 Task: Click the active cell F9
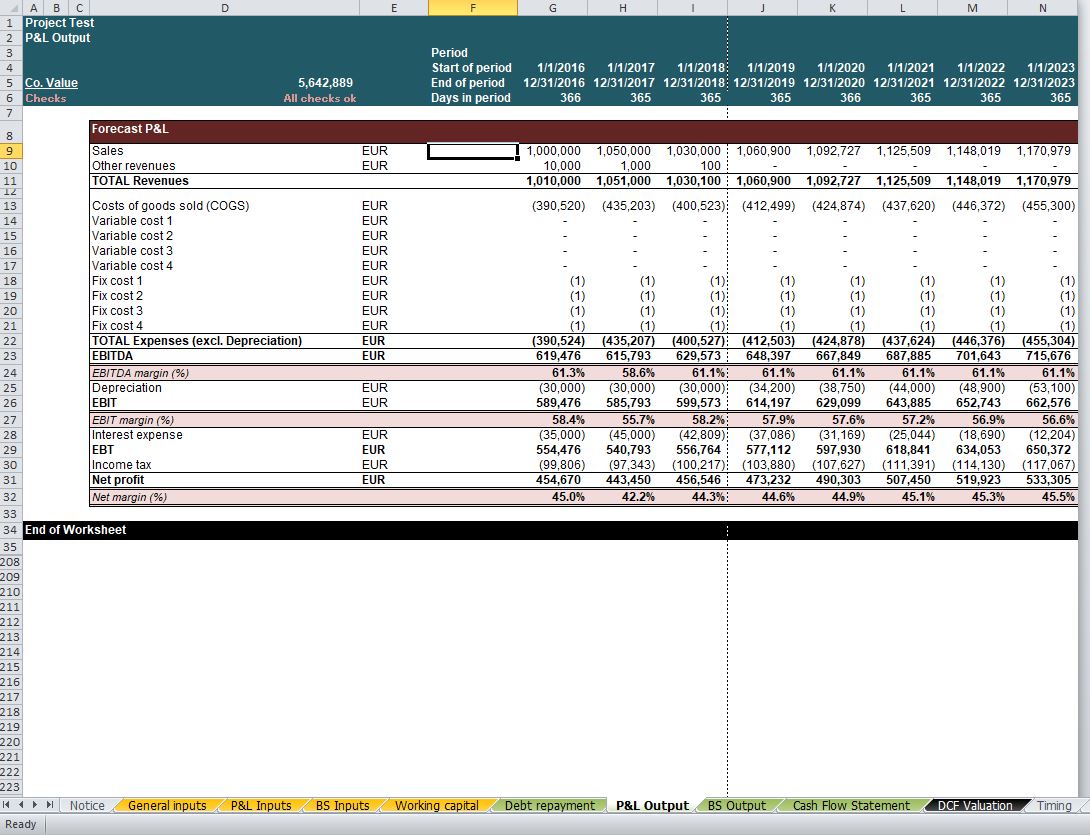coord(473,151)
